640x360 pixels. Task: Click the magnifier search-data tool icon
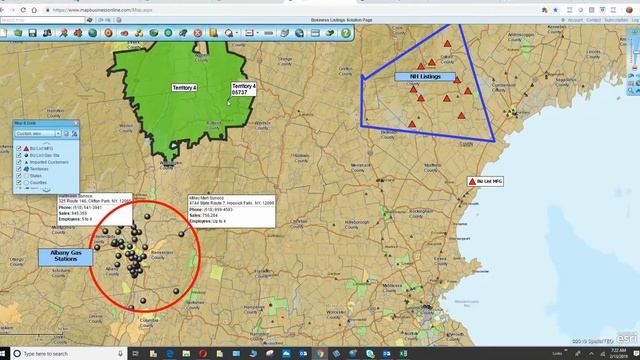coord(229,33)
